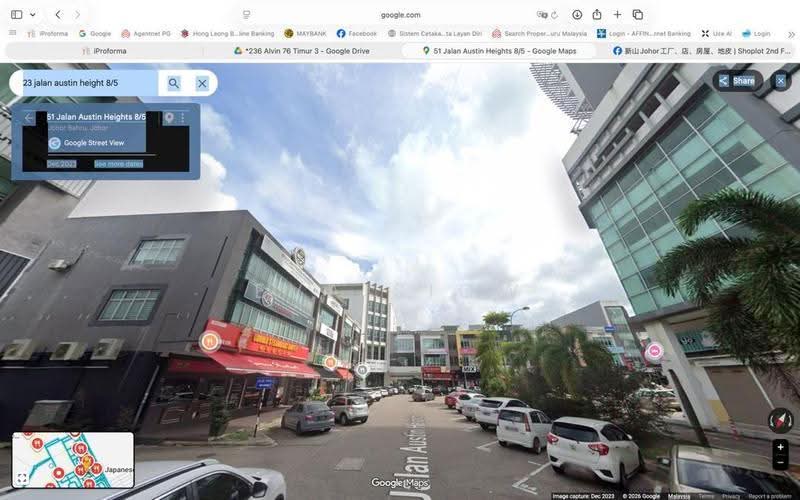The height and width of the screenshot is (500, 800).
Task: Toggle the Safari sidebar button
Action: tap(16, 15)
